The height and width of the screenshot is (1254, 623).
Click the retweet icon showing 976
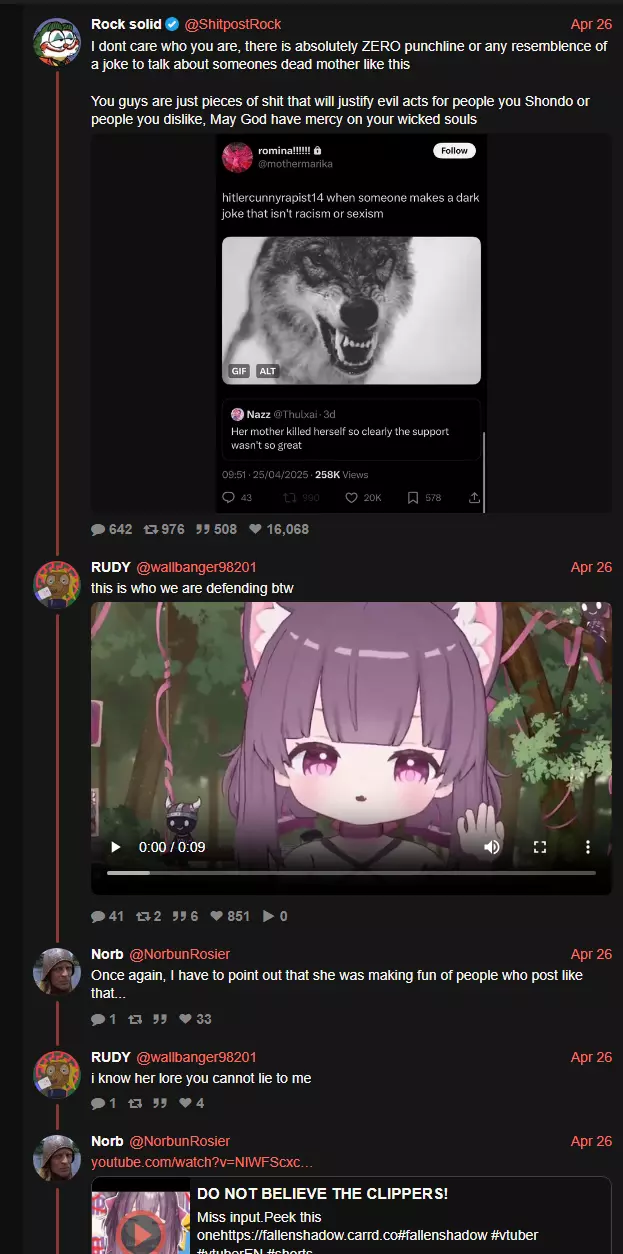(x=151, y=529)
